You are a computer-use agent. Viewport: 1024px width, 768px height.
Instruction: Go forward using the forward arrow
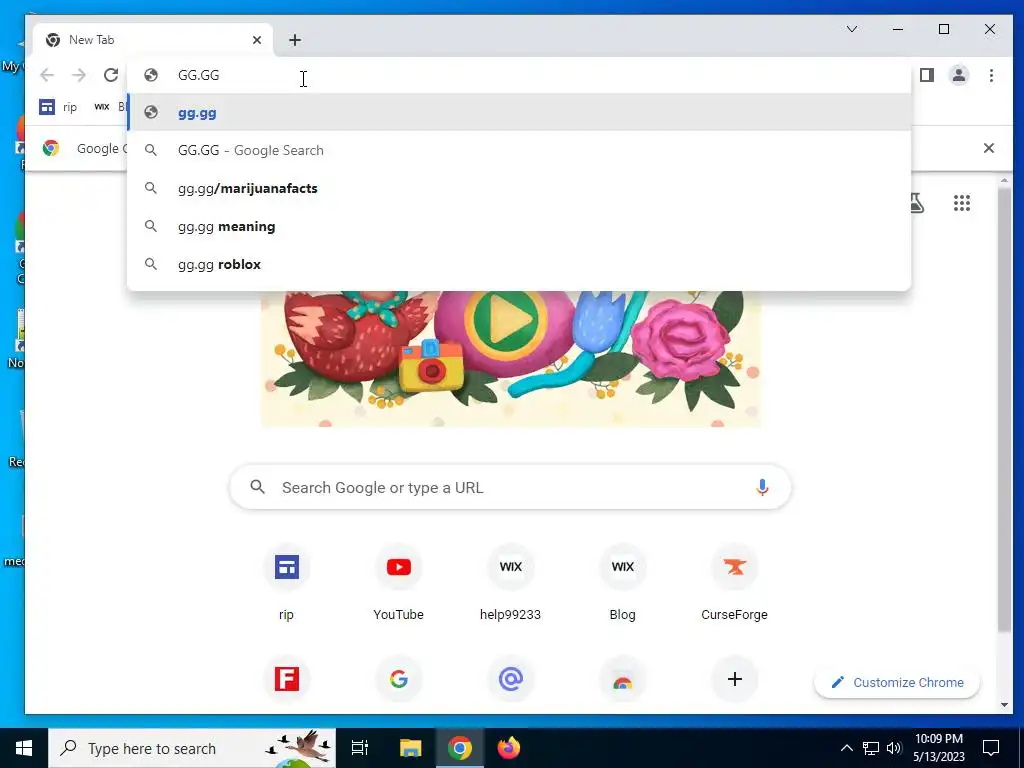pos(79,75)
